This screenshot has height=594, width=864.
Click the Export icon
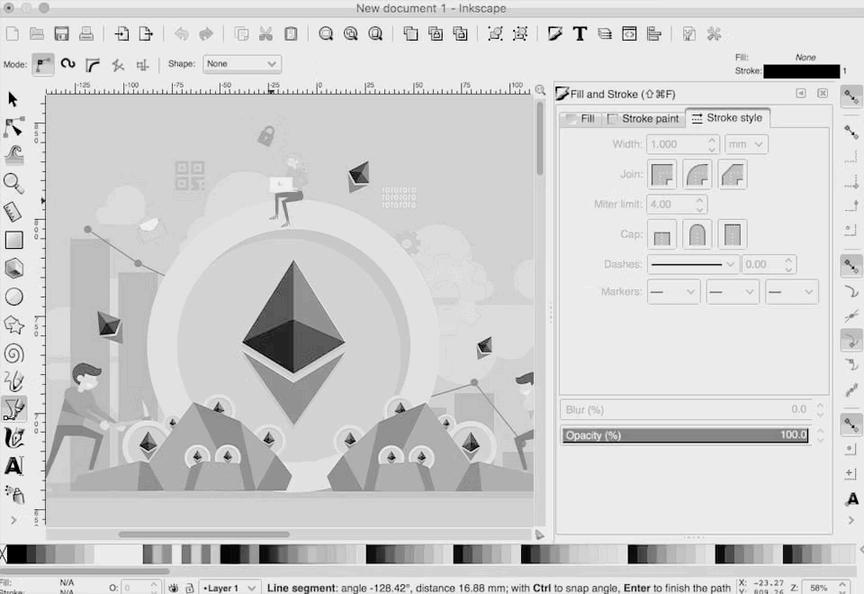coord(146,34)
